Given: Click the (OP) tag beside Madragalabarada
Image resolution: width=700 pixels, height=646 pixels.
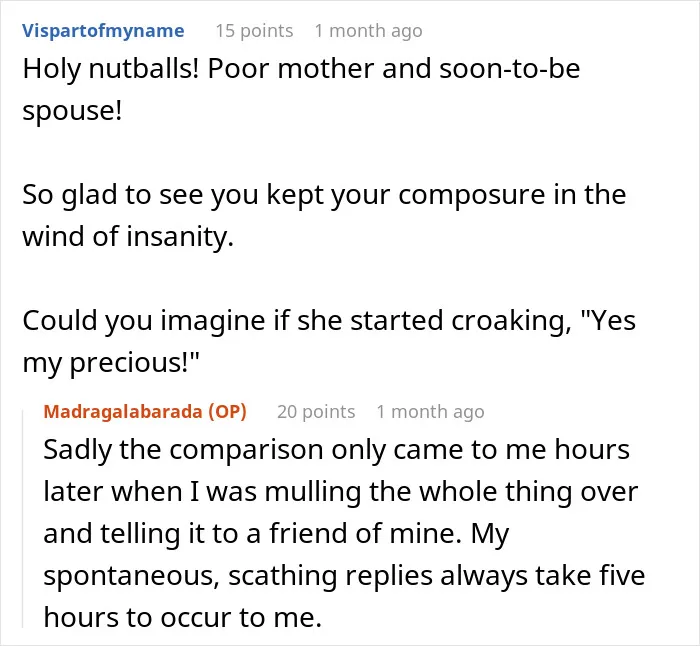Looking at the screenshot, I should [228, 412].
